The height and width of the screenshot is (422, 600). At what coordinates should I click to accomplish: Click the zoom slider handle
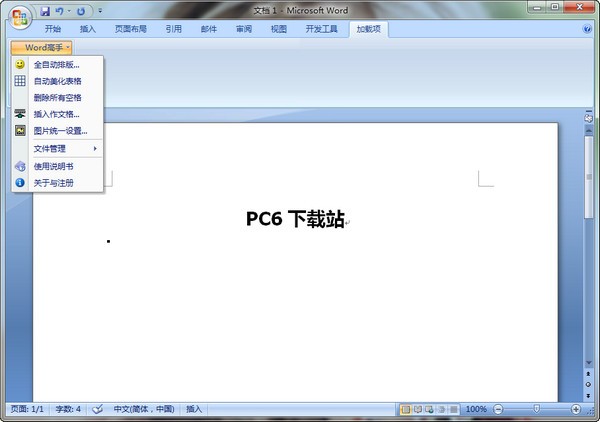pos(536,410)
